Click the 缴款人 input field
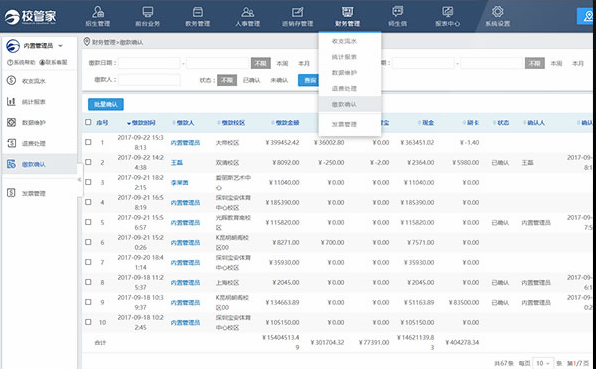 149,80
